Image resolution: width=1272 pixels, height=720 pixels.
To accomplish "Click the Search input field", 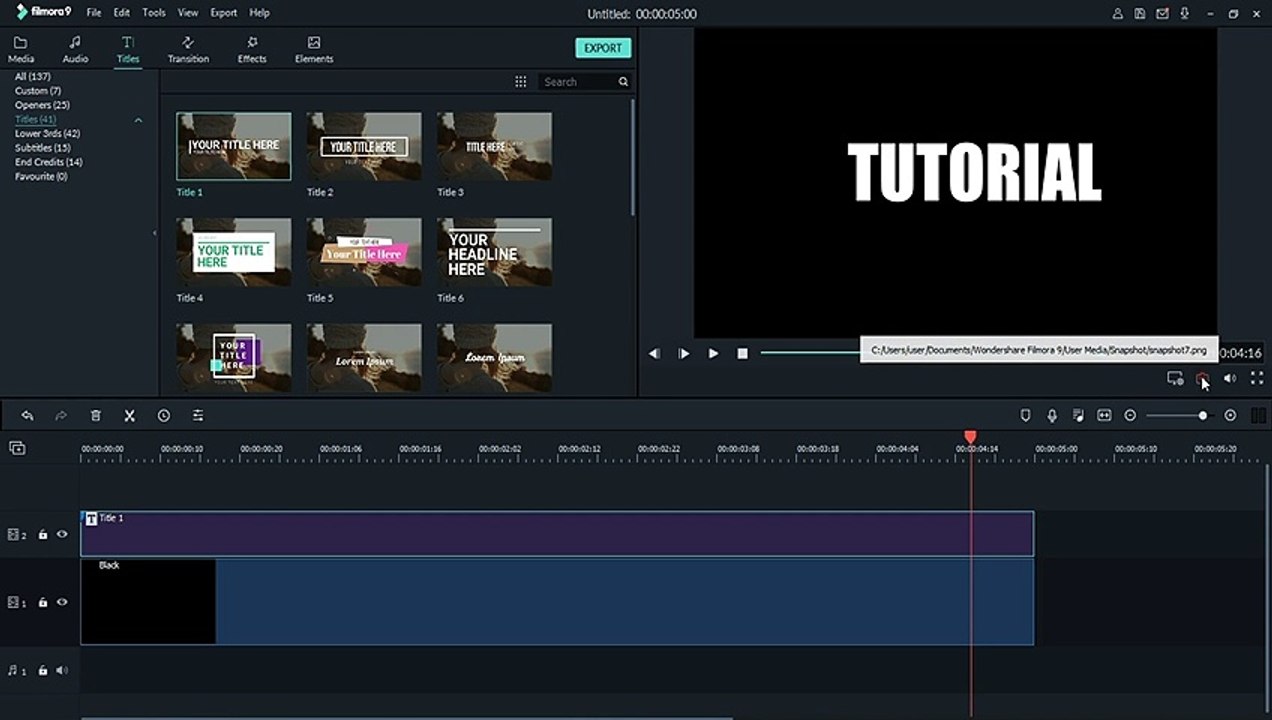I will (577, 82).
